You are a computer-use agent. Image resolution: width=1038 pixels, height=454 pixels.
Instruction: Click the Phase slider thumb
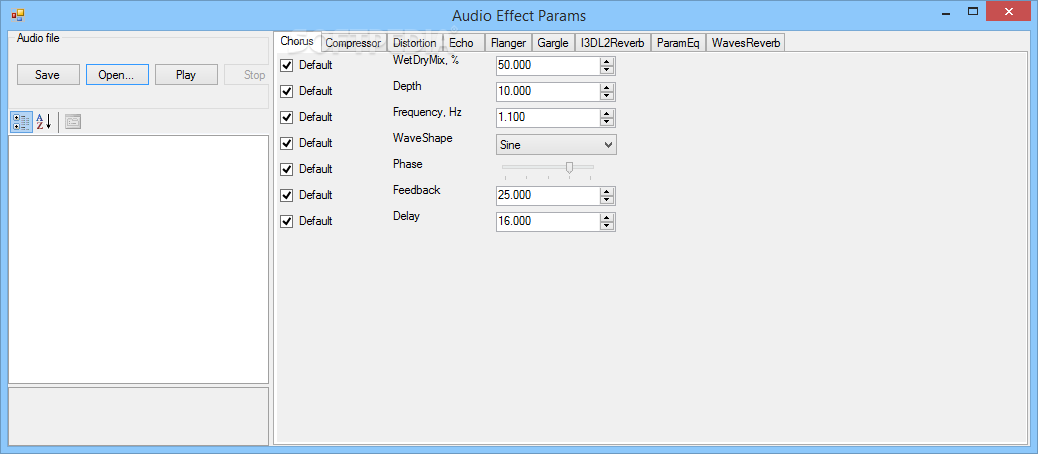coord(569,168)
